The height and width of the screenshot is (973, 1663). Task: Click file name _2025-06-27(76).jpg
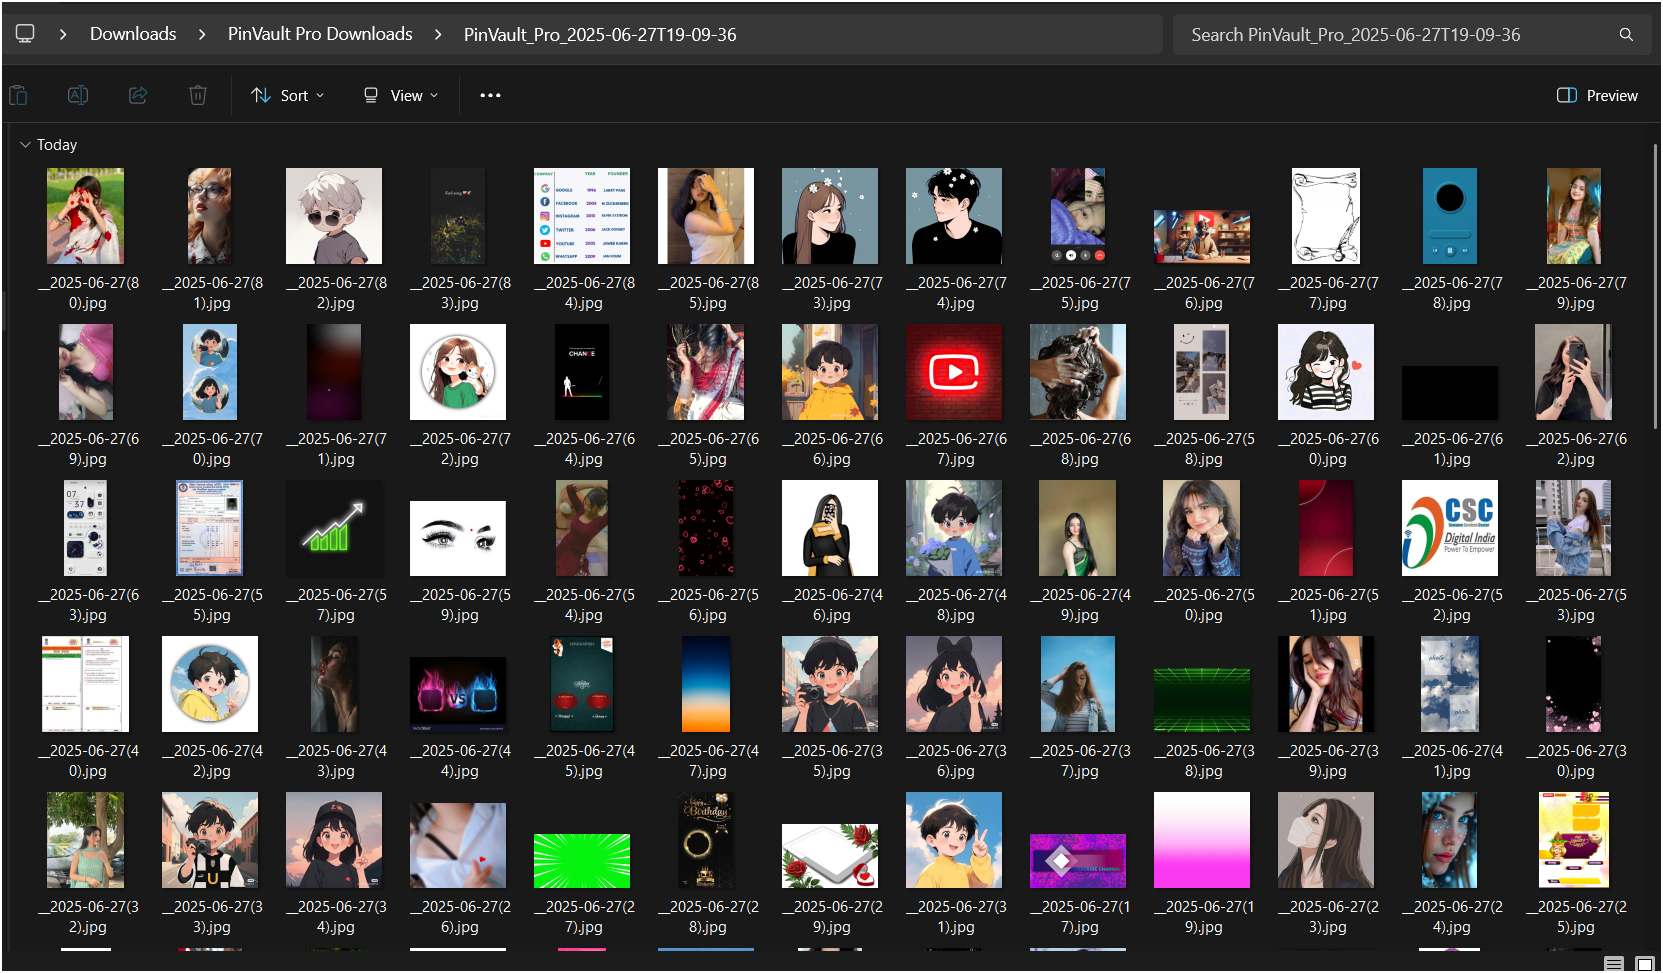click(x=1204, y=293)
